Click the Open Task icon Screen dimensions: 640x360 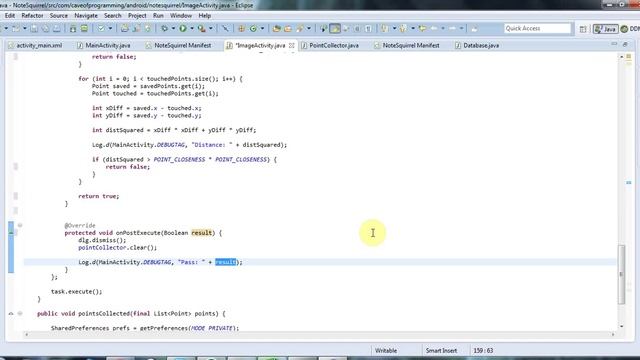click(x=288, y=29)
